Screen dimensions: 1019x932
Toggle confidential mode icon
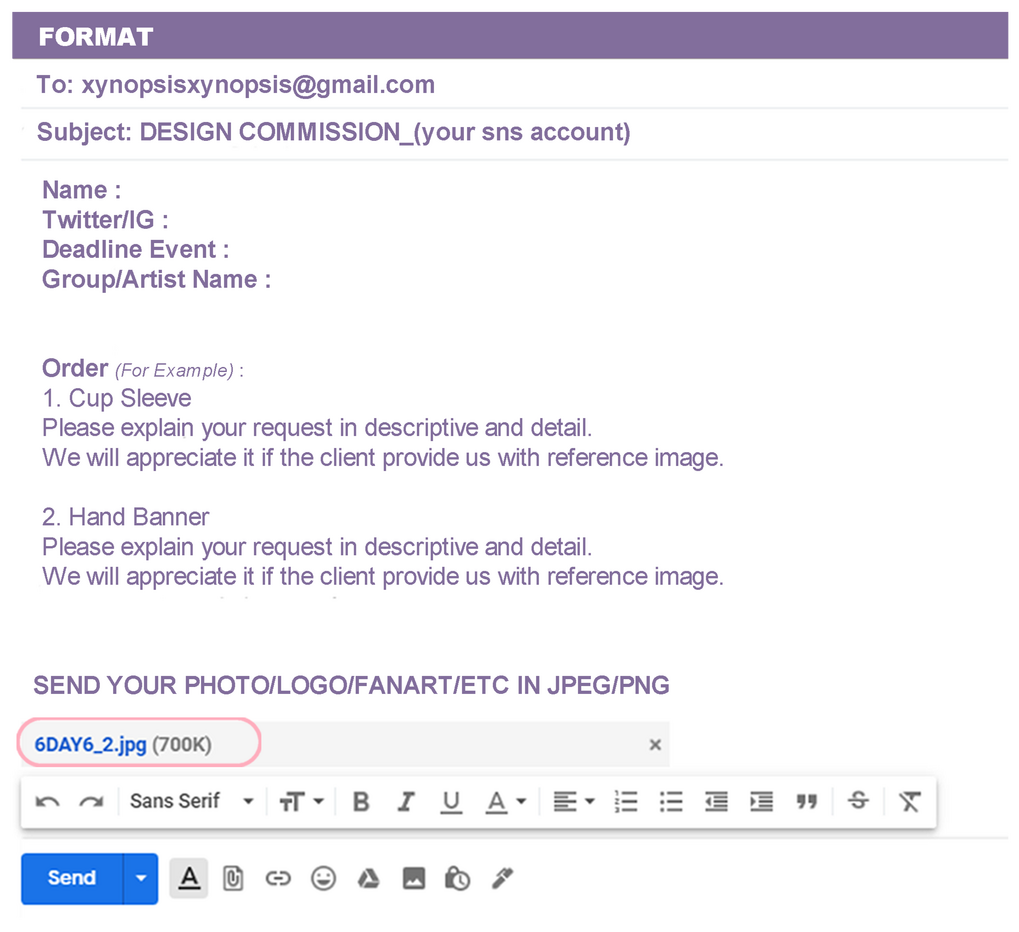pos(457,878)
